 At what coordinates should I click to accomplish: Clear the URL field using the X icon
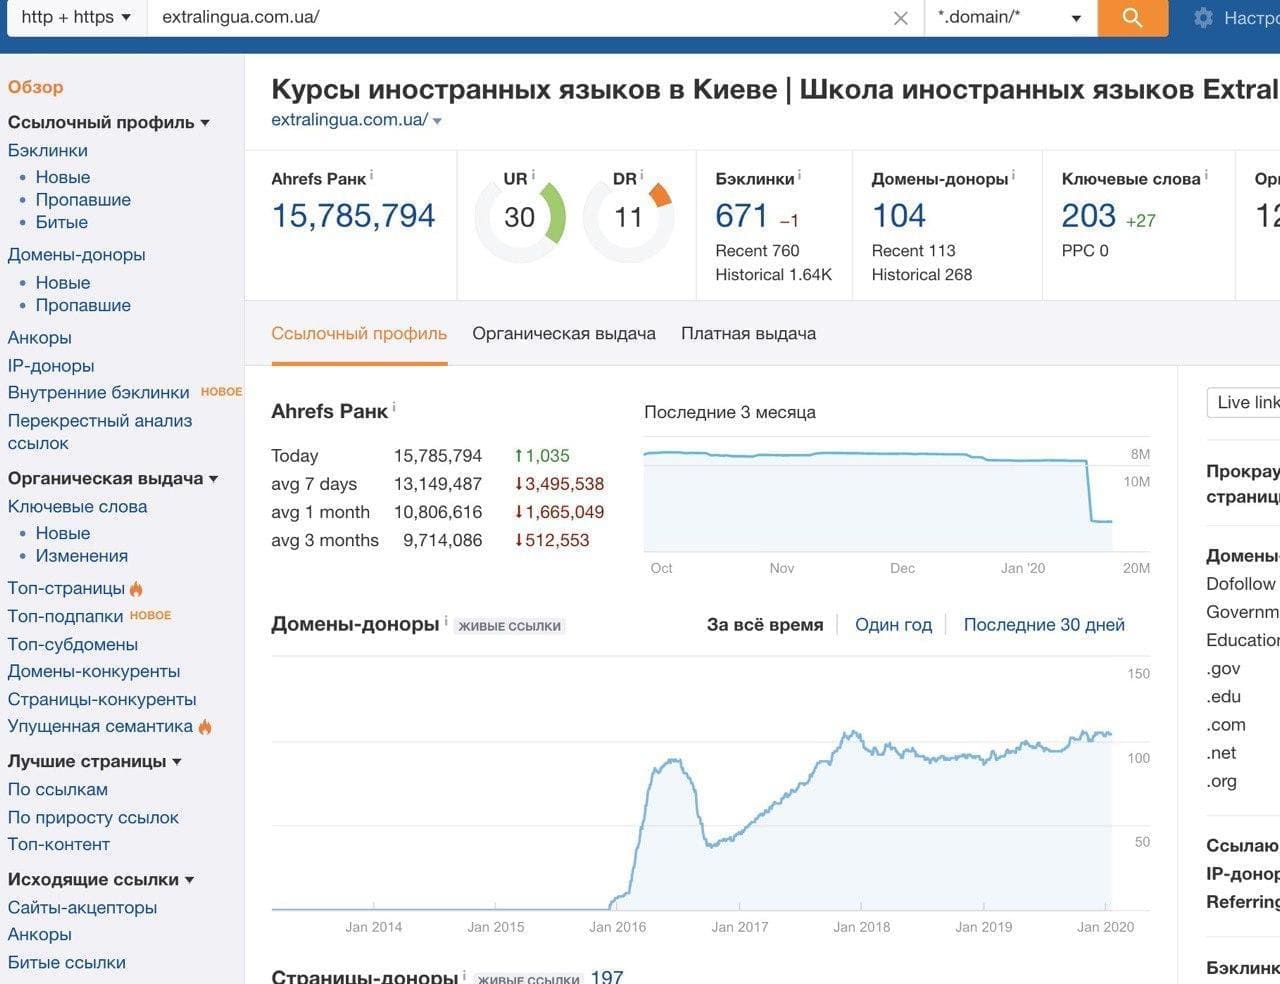click(x=901, y=17)
